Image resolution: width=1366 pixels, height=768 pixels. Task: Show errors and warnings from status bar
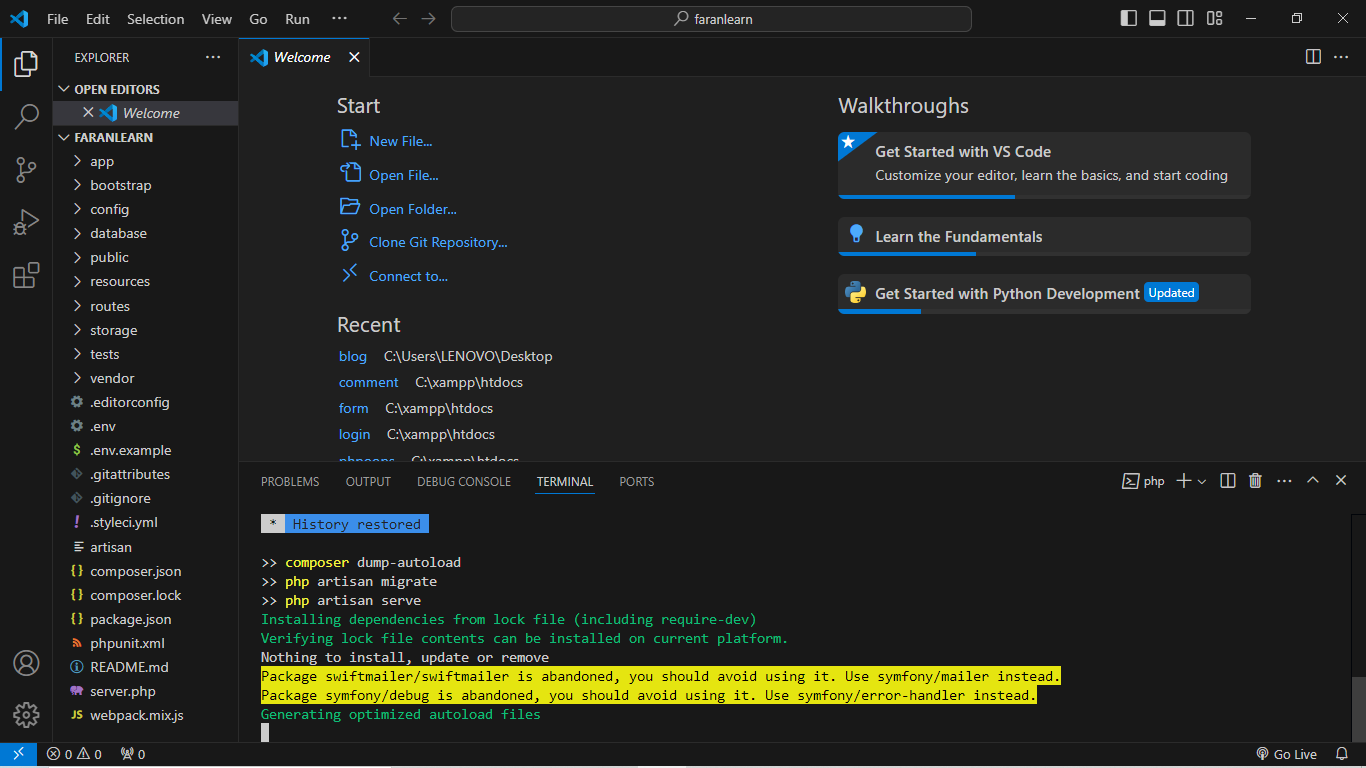coord(74,755)
